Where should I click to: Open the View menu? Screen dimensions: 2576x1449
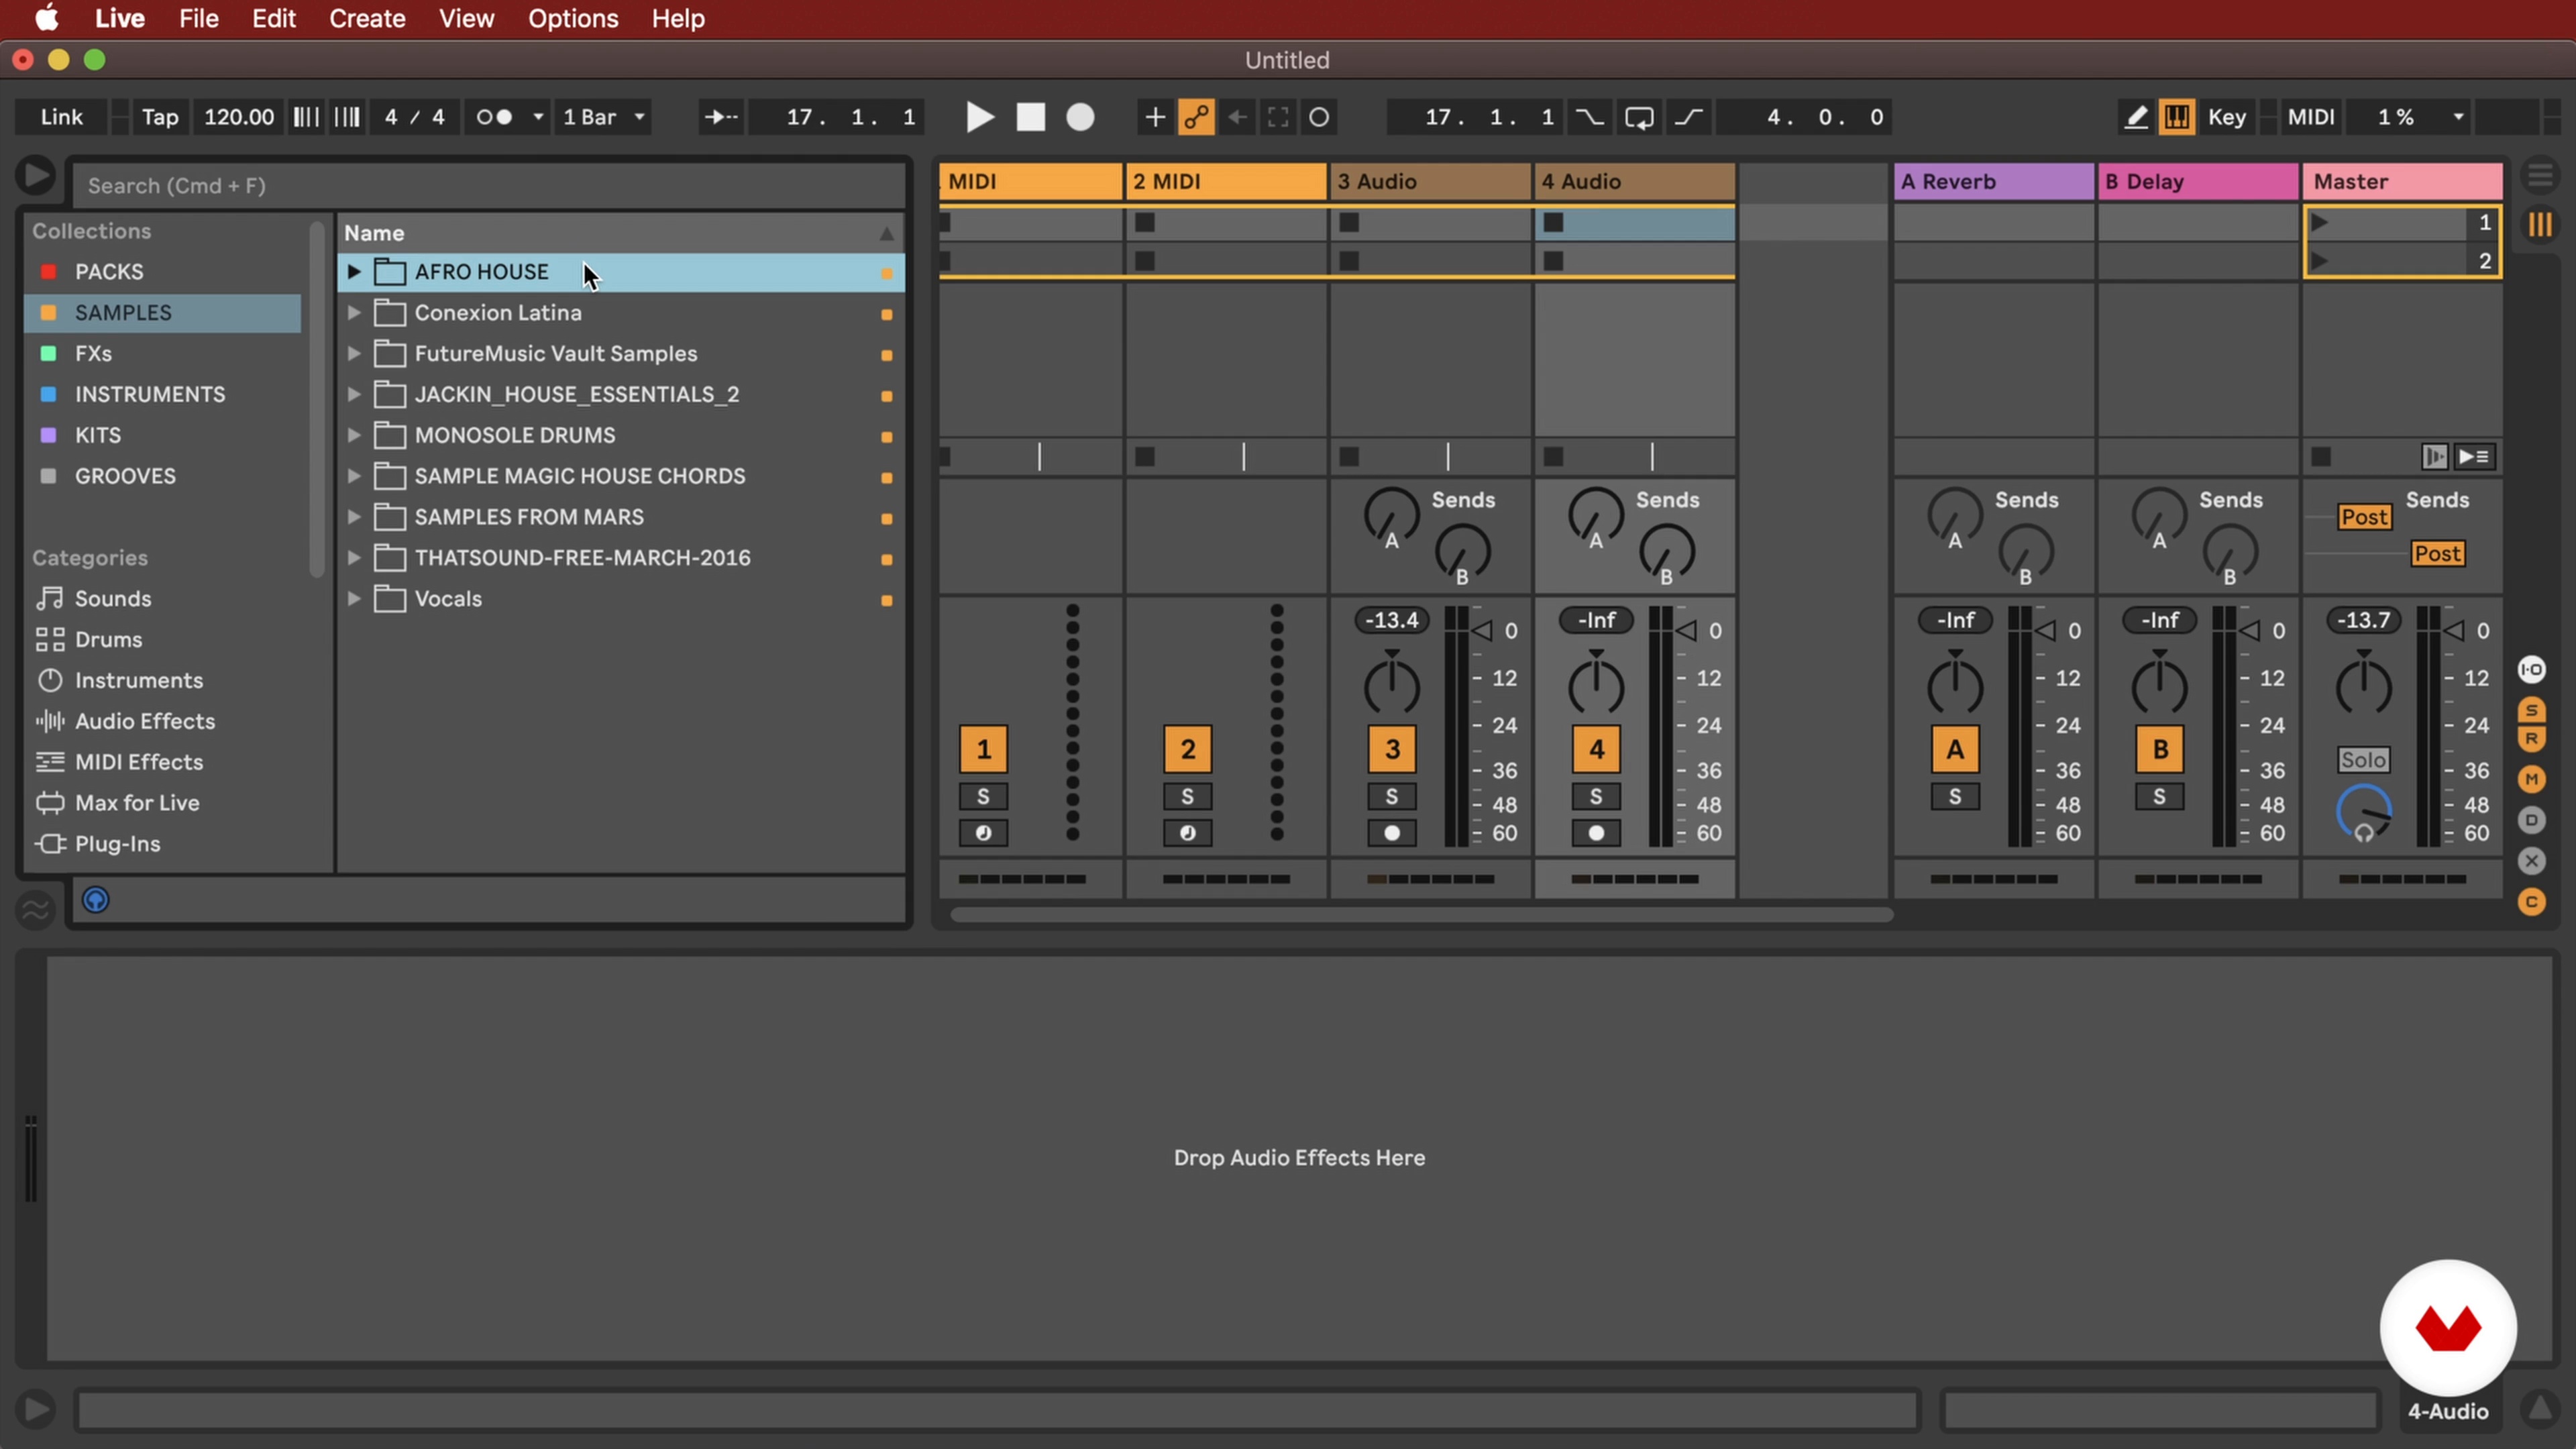coord(466,18)
